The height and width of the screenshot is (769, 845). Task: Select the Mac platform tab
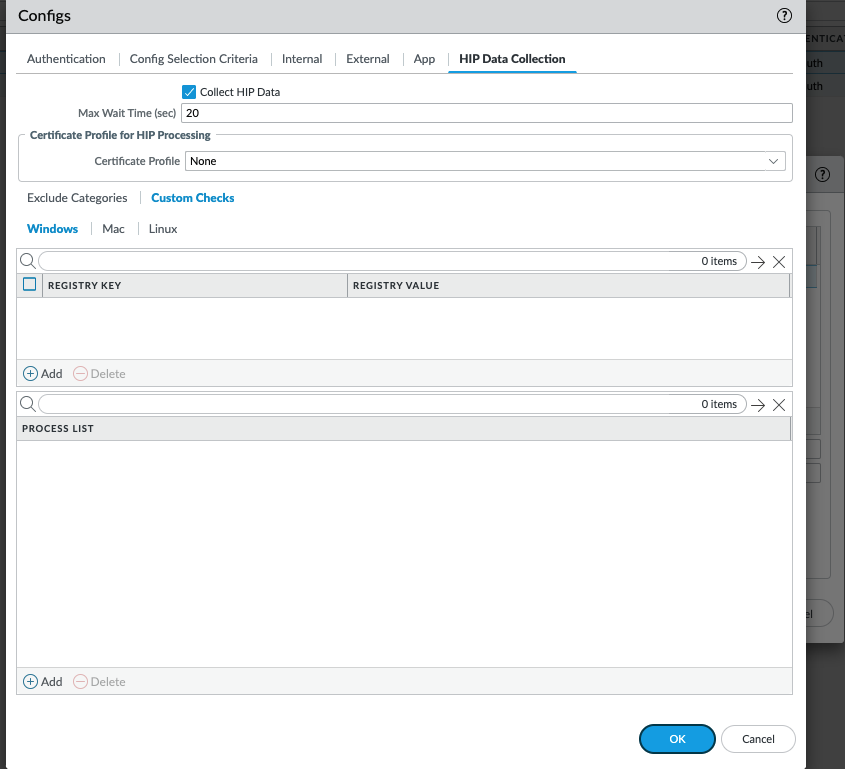113,228
